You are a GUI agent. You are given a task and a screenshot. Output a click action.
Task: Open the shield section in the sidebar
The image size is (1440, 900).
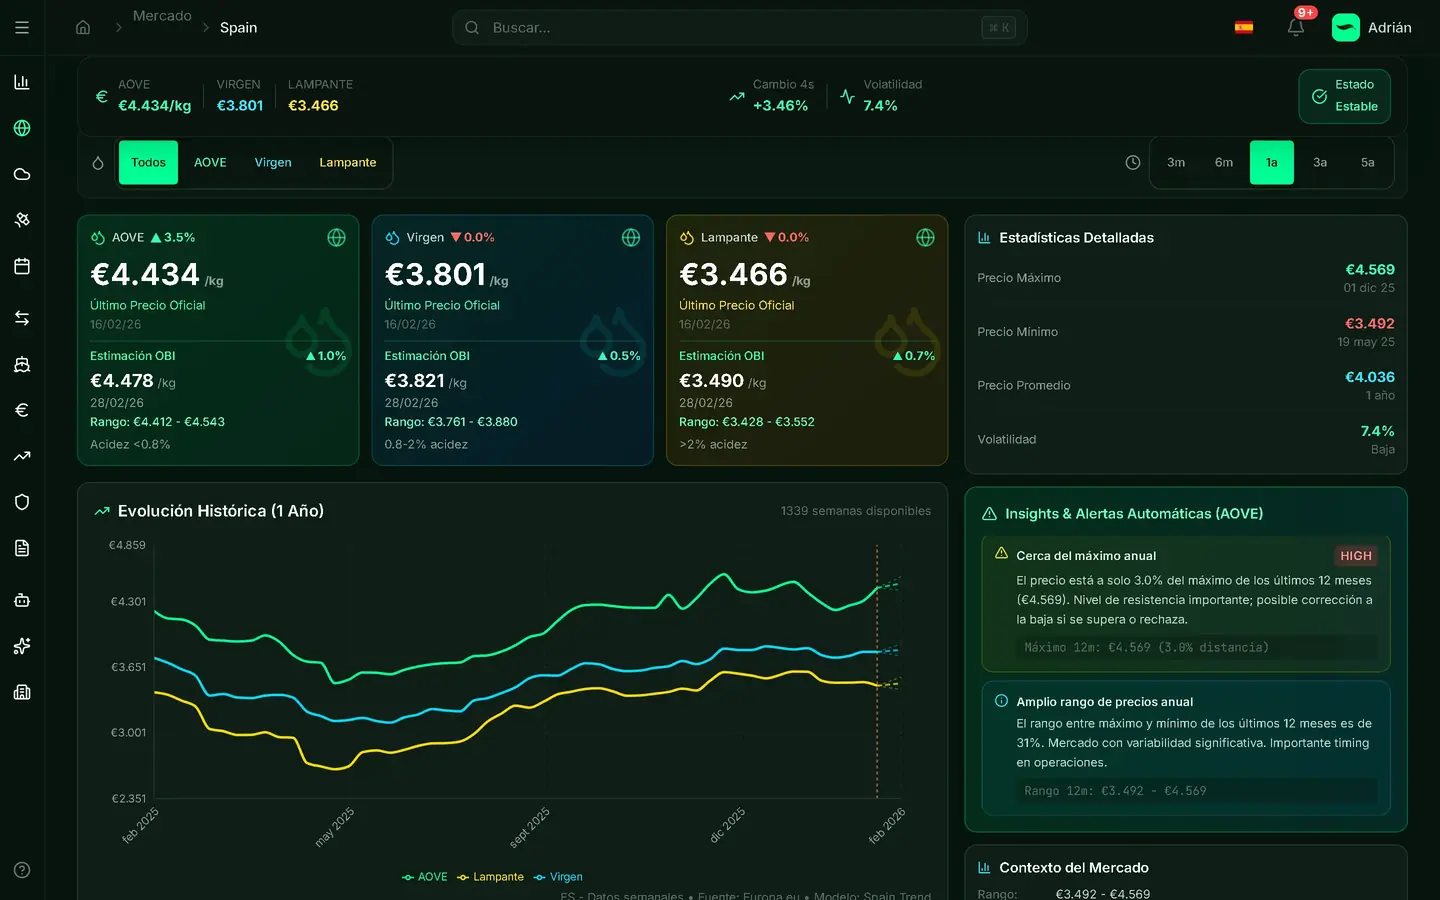22,501
